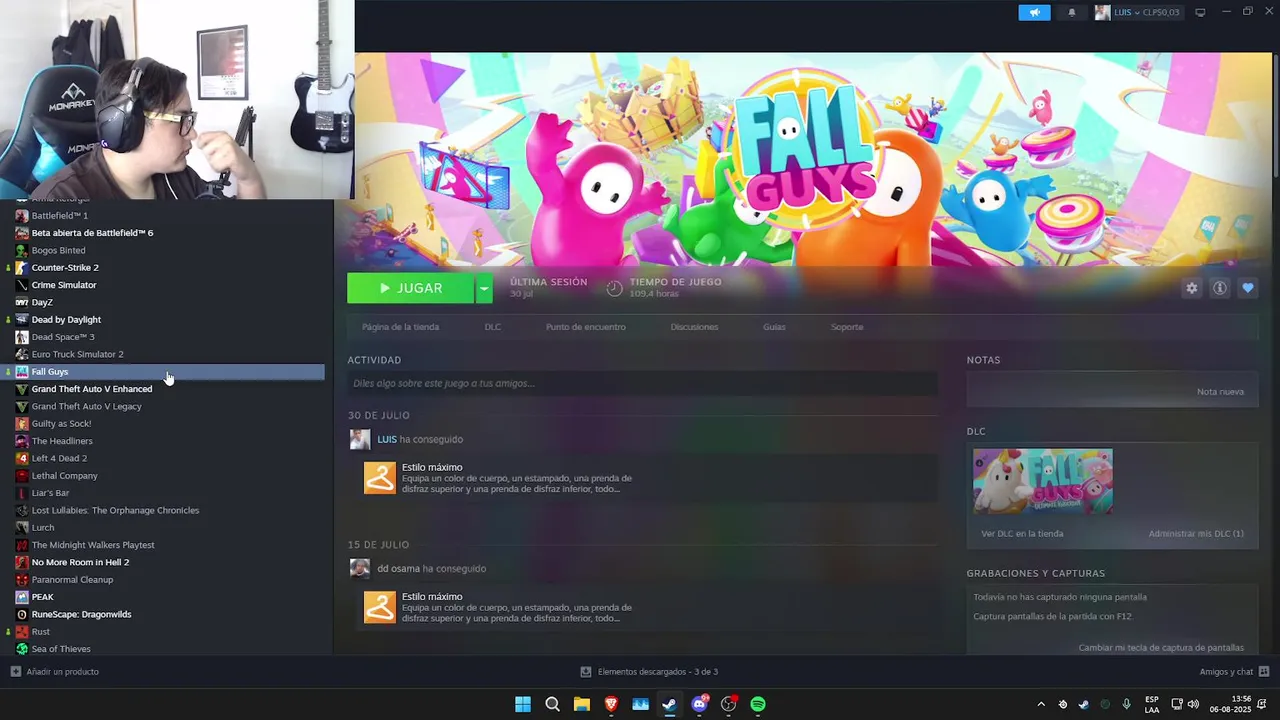1280x720 pixels.
Task: Toggle favorite heart for Fall Guys
Action: click(x=1247, y=288)
